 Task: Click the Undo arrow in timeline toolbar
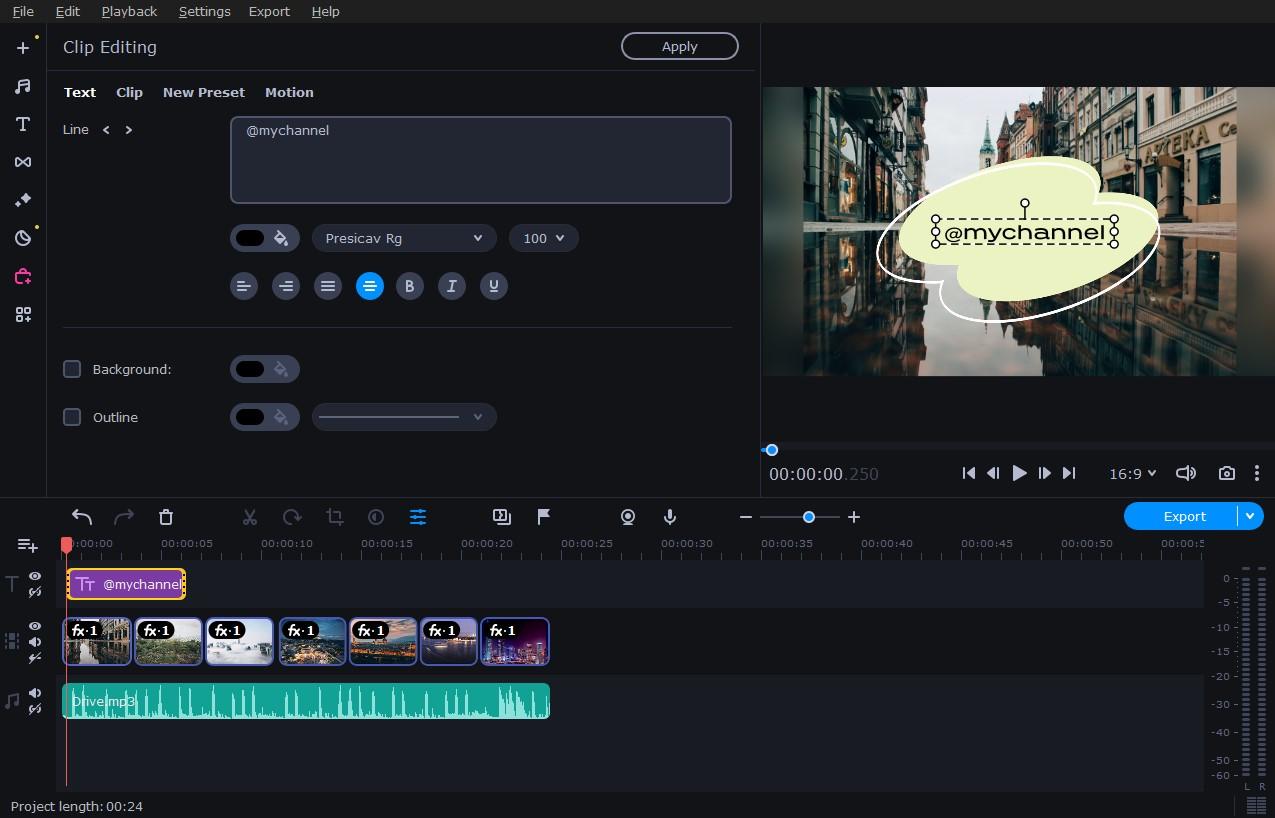click(82, 517)
